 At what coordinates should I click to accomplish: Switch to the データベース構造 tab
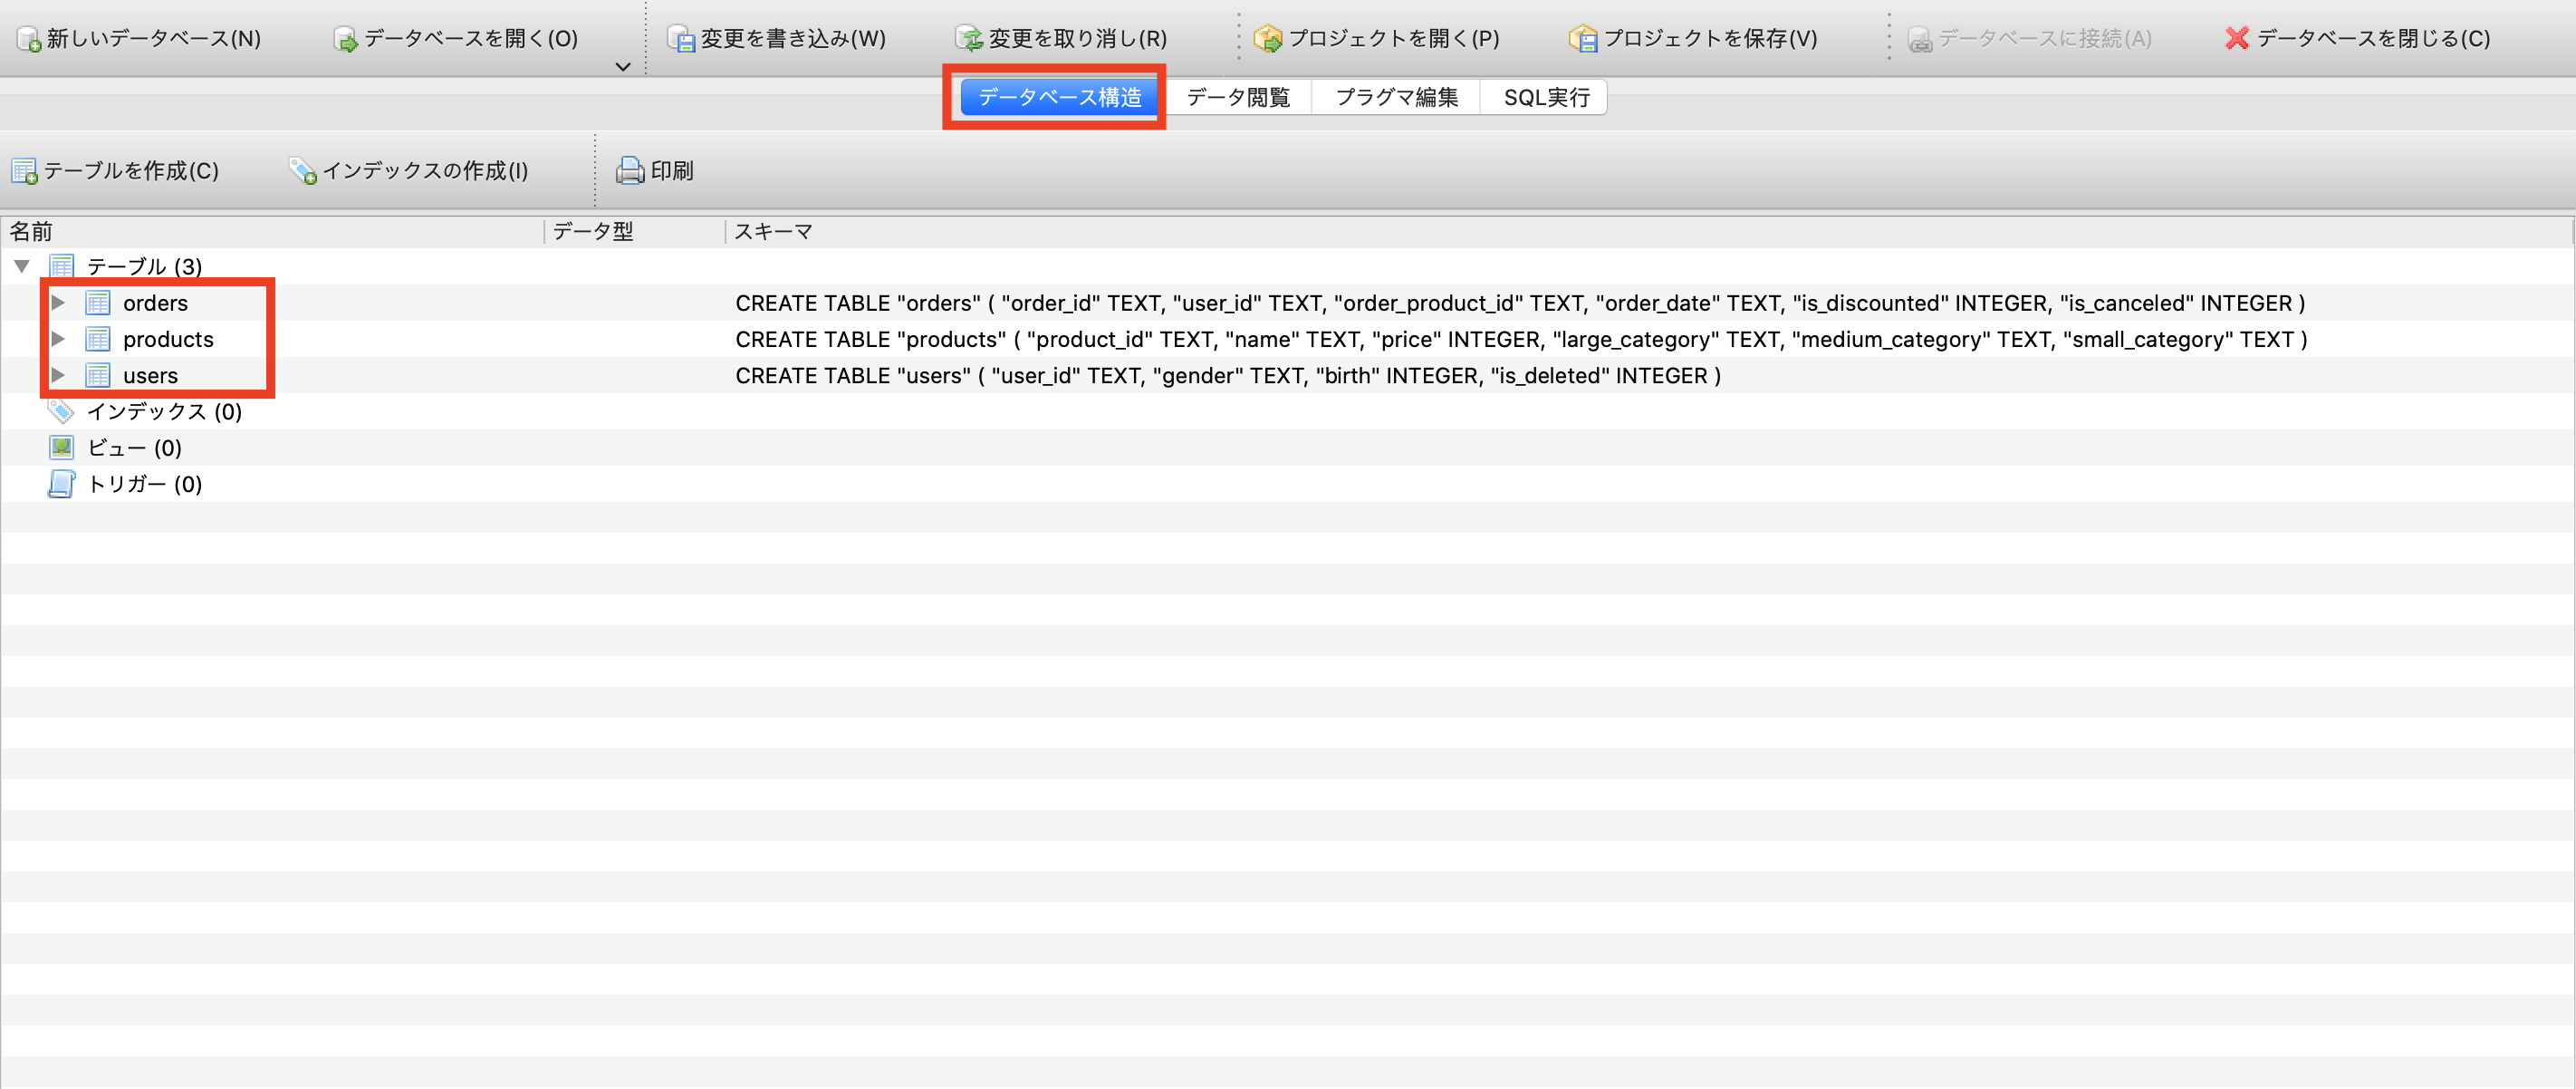(1060, 97)
